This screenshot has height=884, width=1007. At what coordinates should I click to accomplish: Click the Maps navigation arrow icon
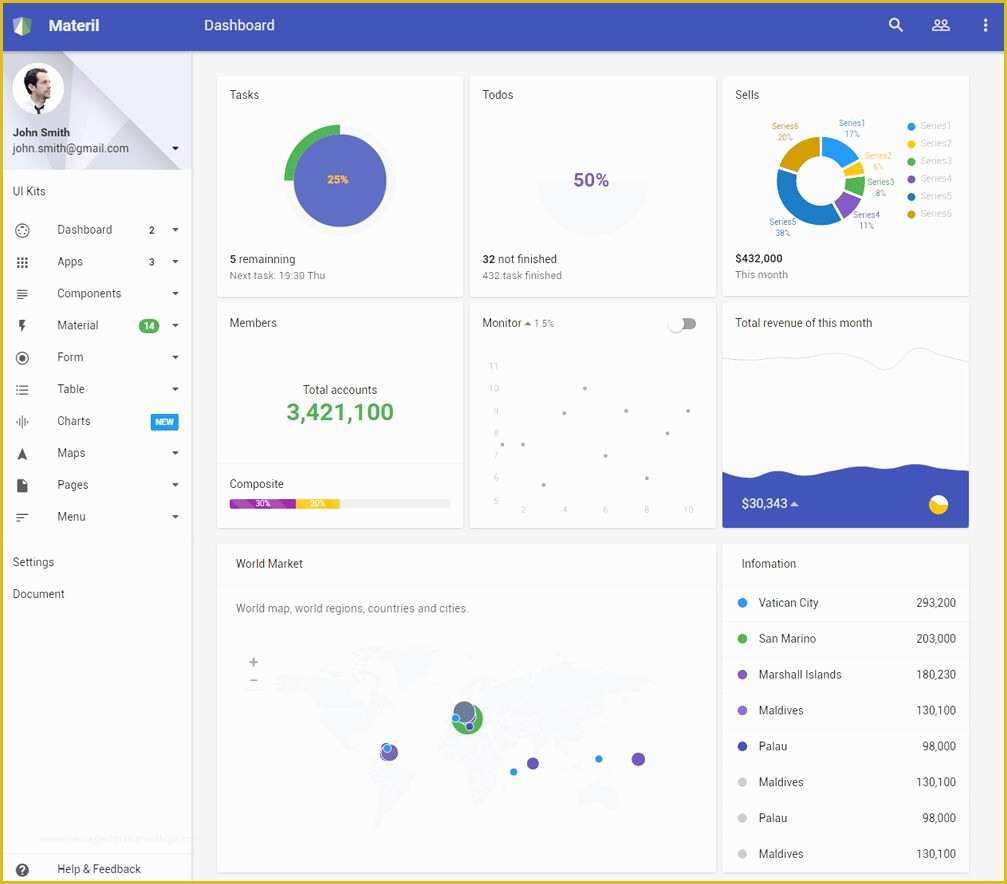(22, 454)
